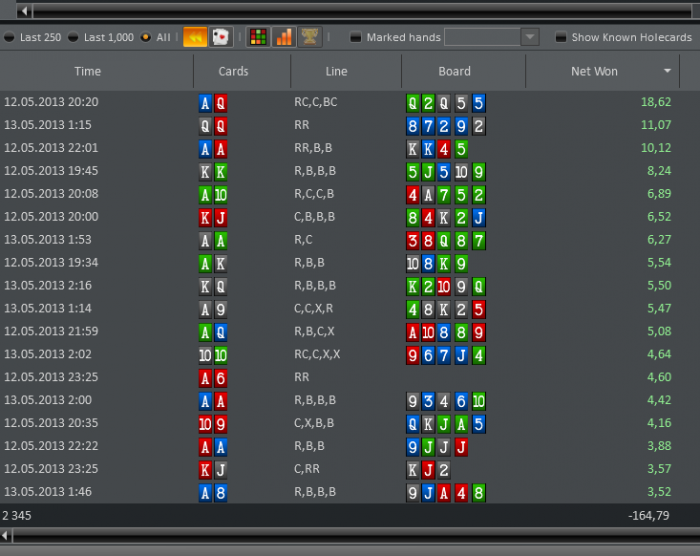700x556 pixels.
Task: Click the K K hole cards in the 8,24 row
Action: [213, 172]
